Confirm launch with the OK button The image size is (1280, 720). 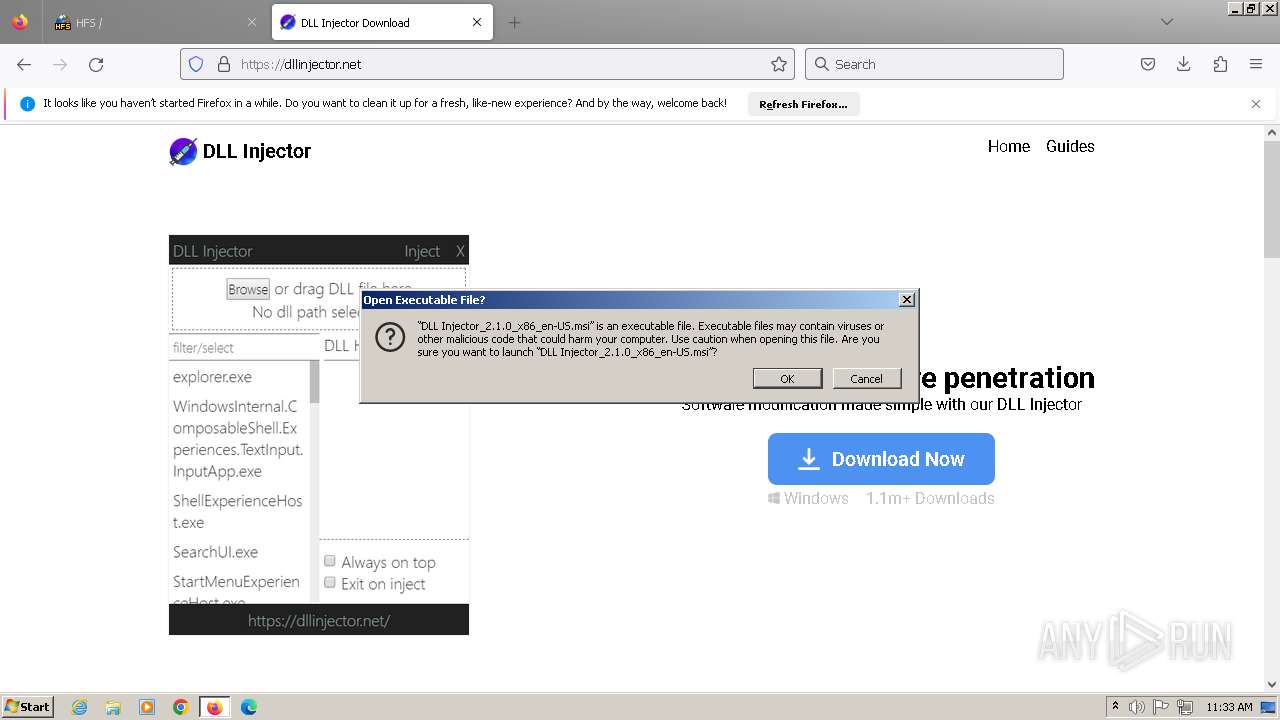click(787, 378)
